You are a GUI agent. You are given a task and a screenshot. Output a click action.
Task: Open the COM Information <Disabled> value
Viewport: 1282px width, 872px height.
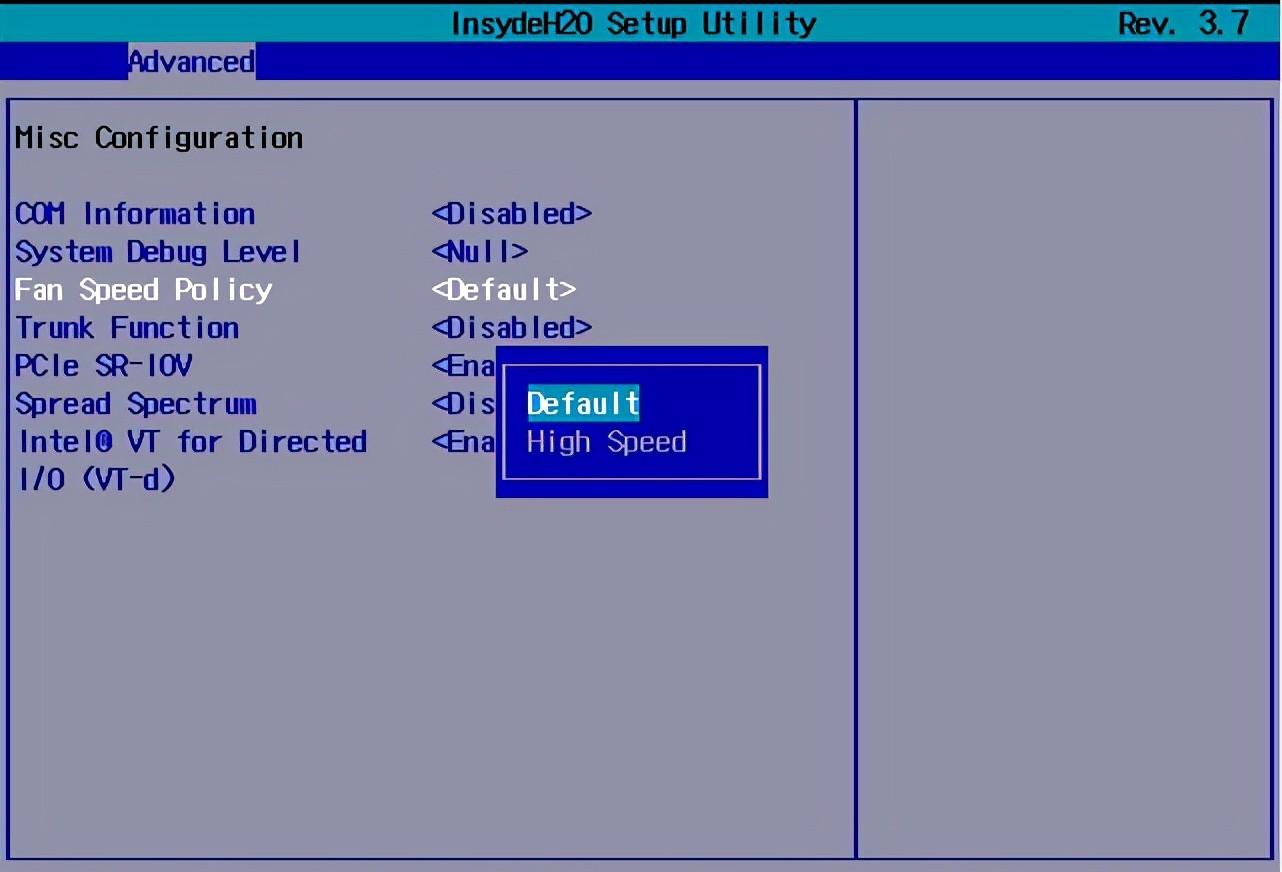[x=512, y=214]
